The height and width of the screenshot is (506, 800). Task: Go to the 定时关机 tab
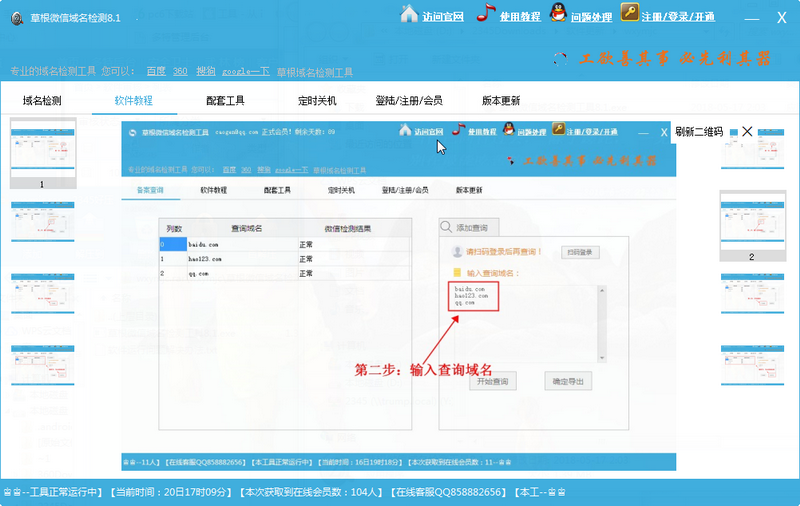pyautogui.click(x=317, y=100)
